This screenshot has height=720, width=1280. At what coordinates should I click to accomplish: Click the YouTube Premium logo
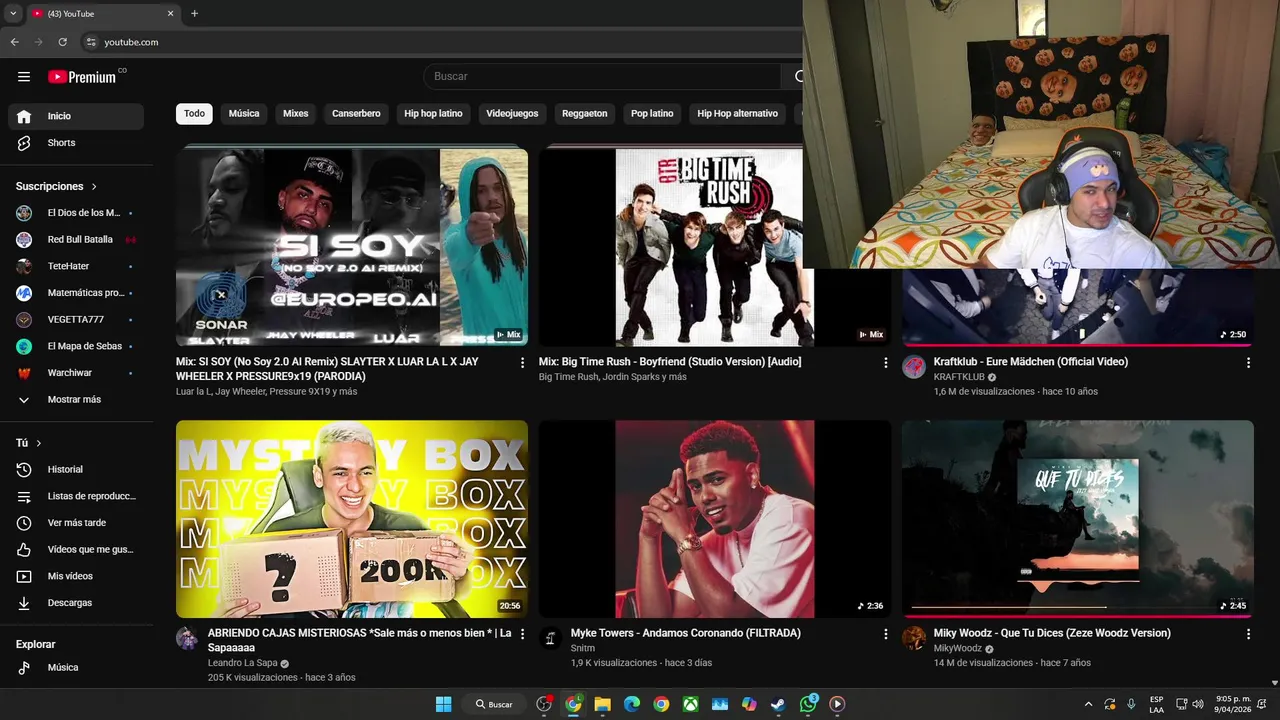pyautogui.click(x=84, y=77)
